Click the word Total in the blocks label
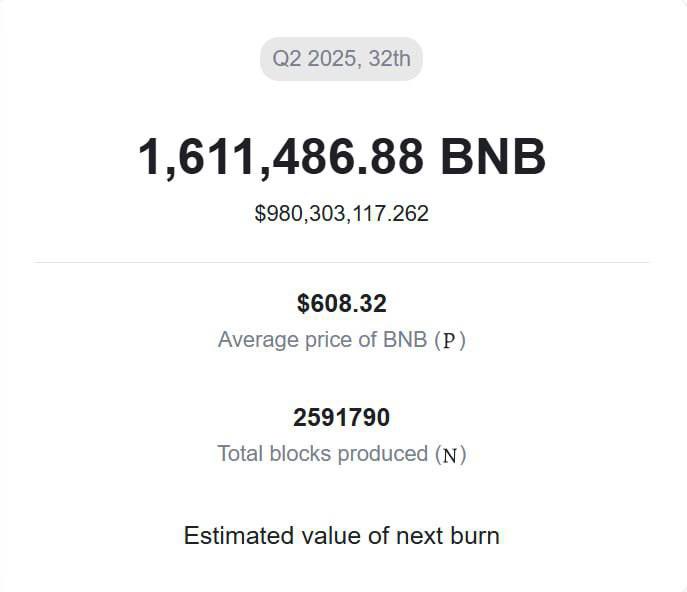The image size is (687, 592). [x=240, y=454]
